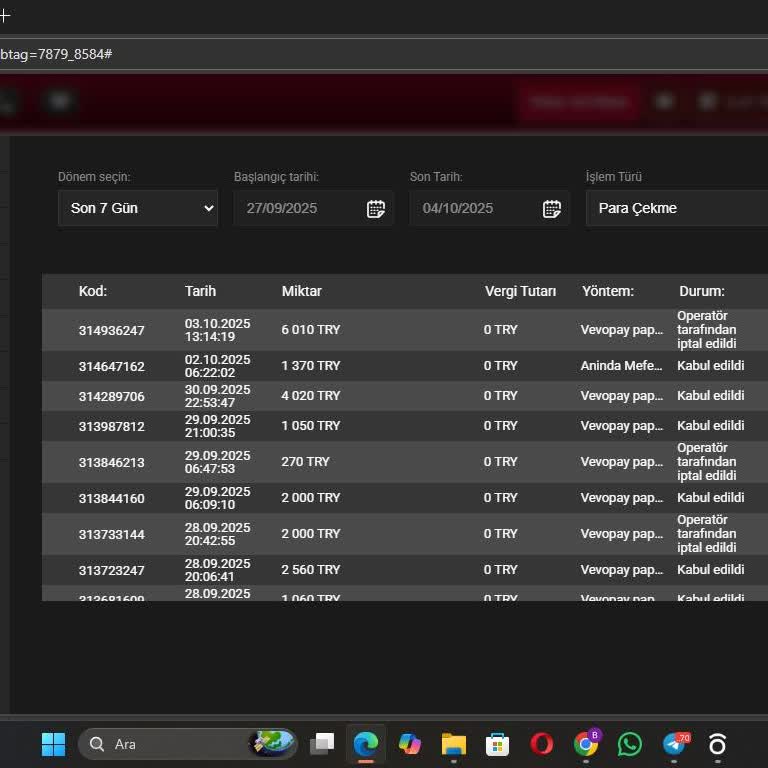Select transaction code 314936247
The width and height of the screenshot is (768, 768).
point(112,331)
